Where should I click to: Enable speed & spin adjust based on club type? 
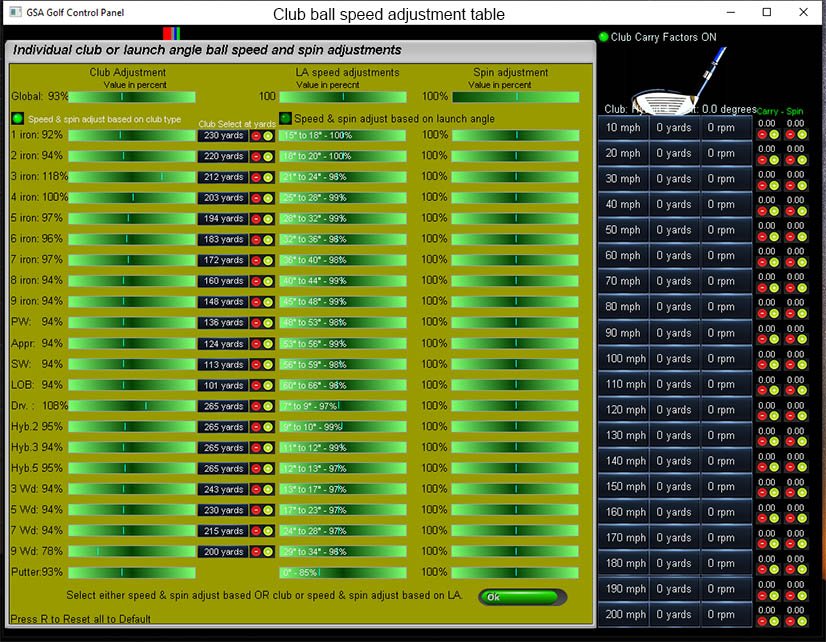(x=17, y=118)
